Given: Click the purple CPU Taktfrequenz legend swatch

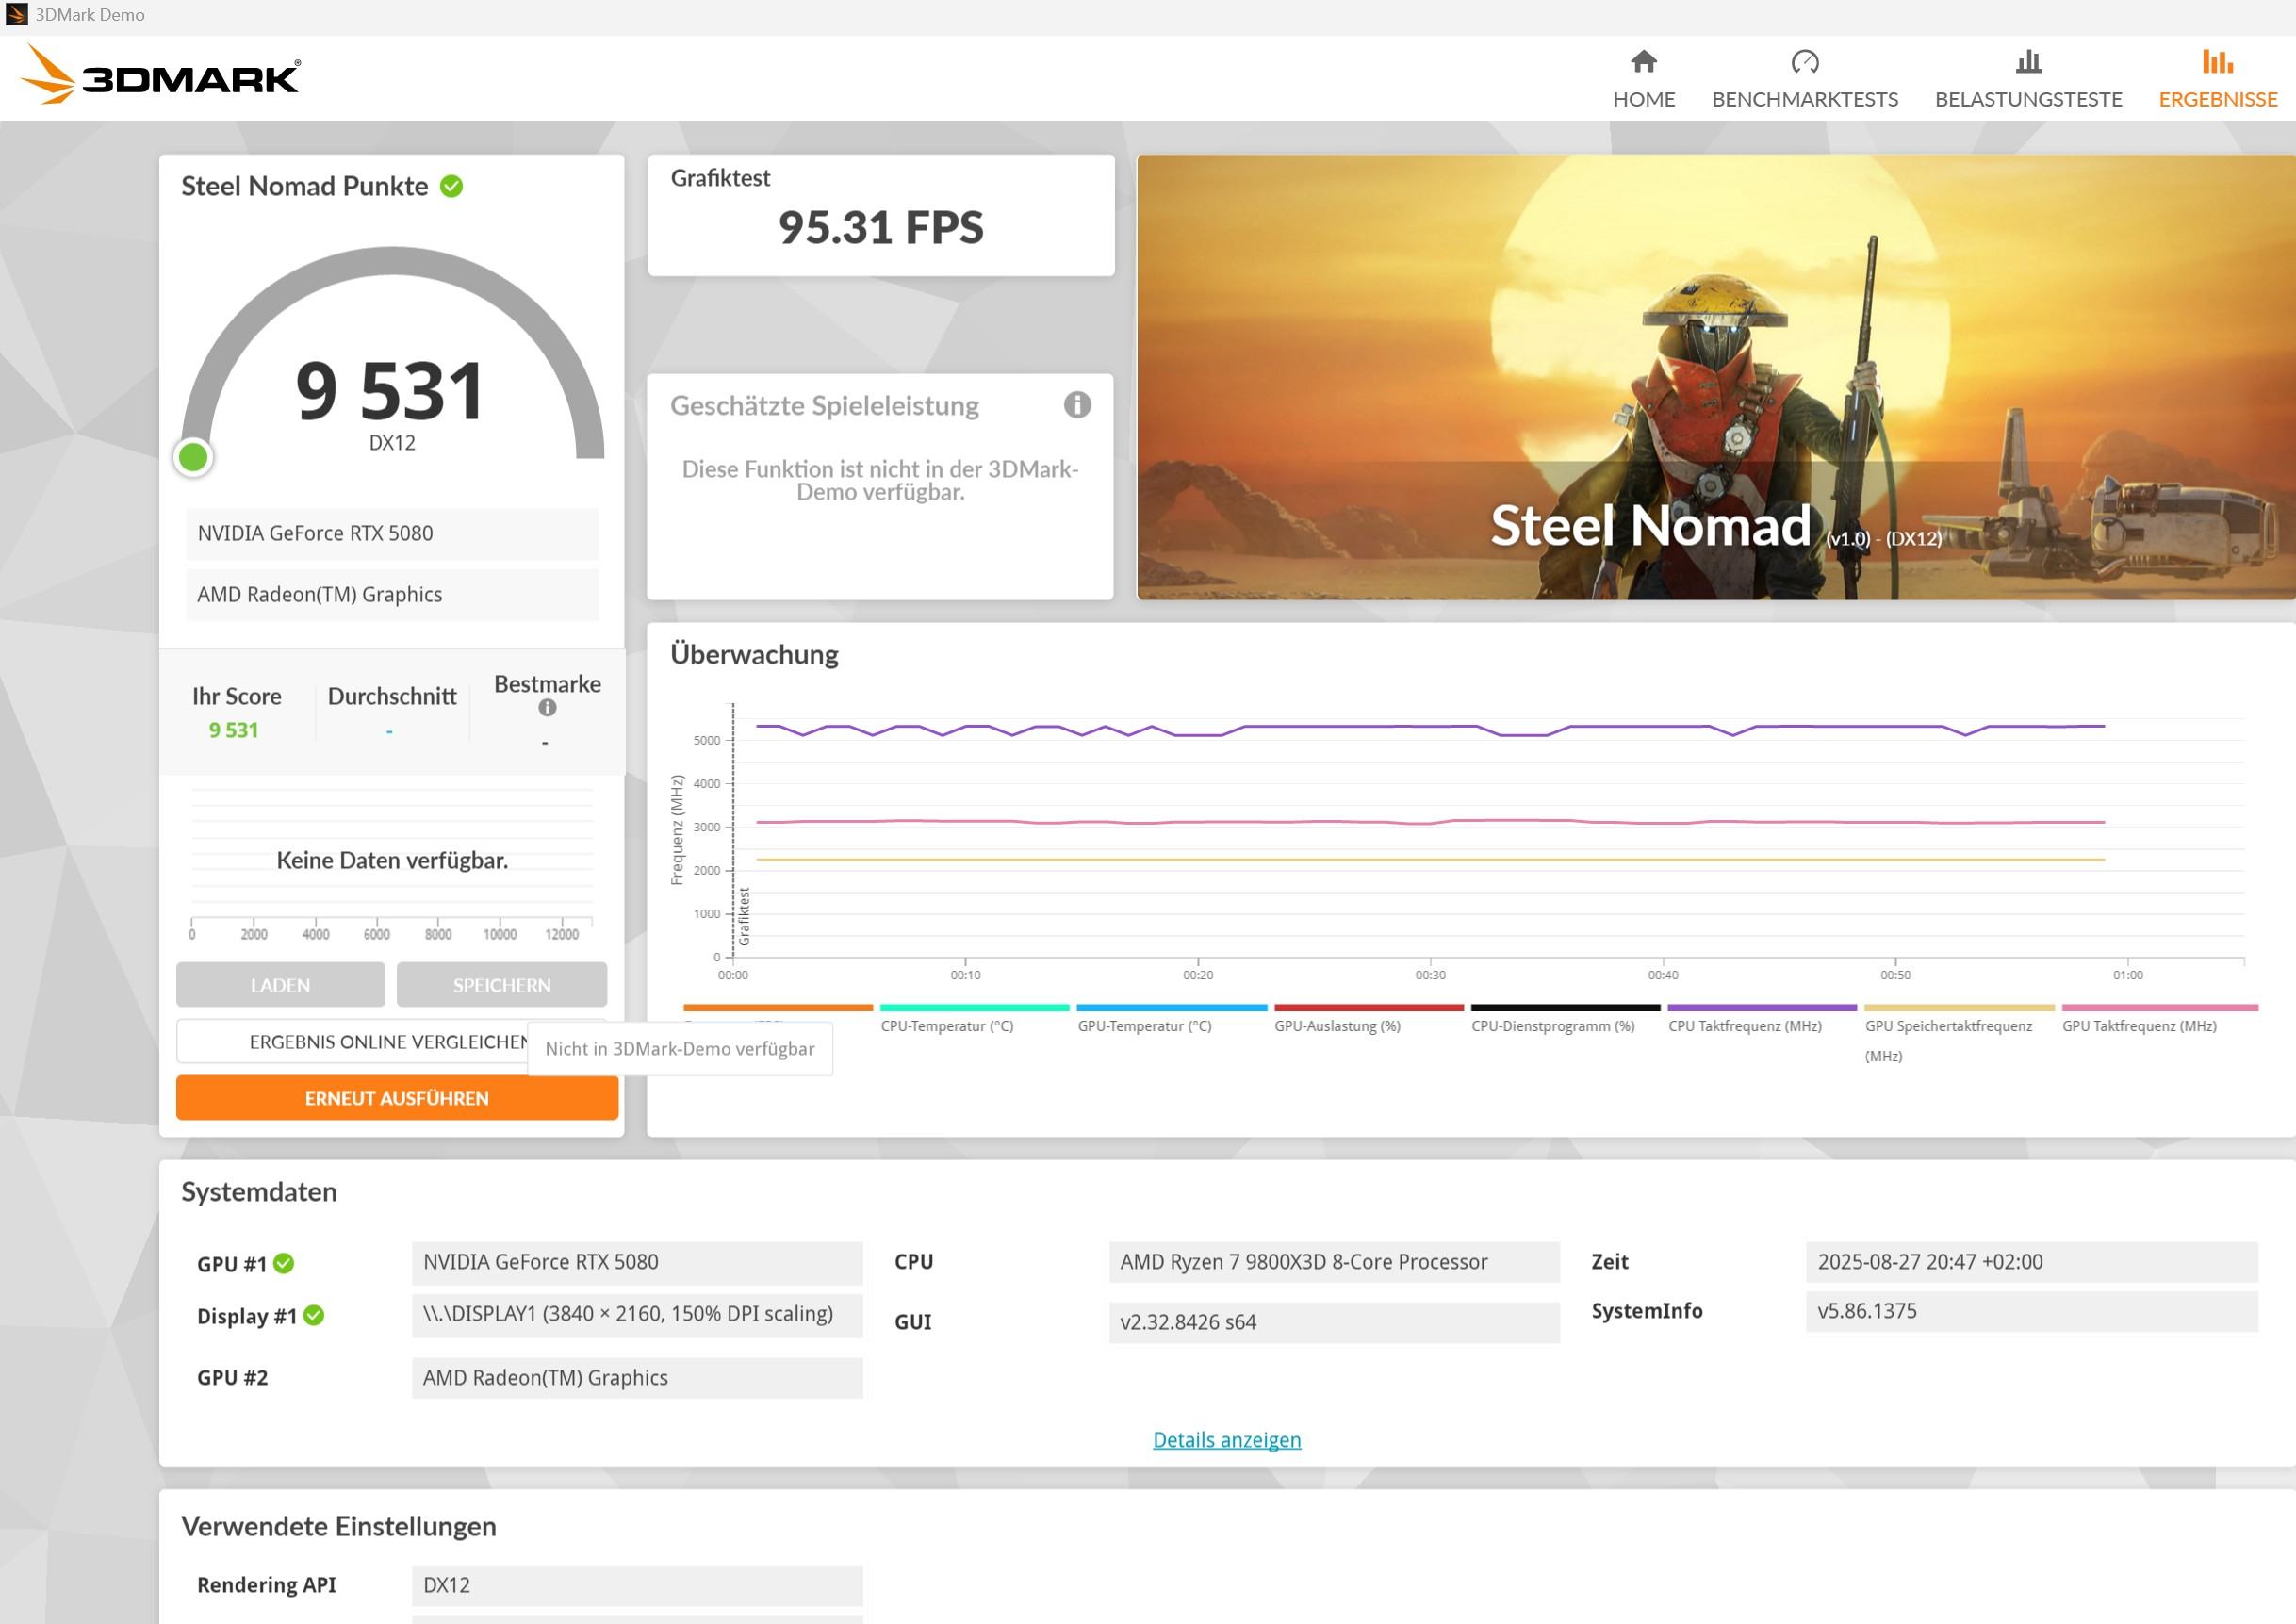Looking at the screenshot, I should (x=1761, y=1008).
